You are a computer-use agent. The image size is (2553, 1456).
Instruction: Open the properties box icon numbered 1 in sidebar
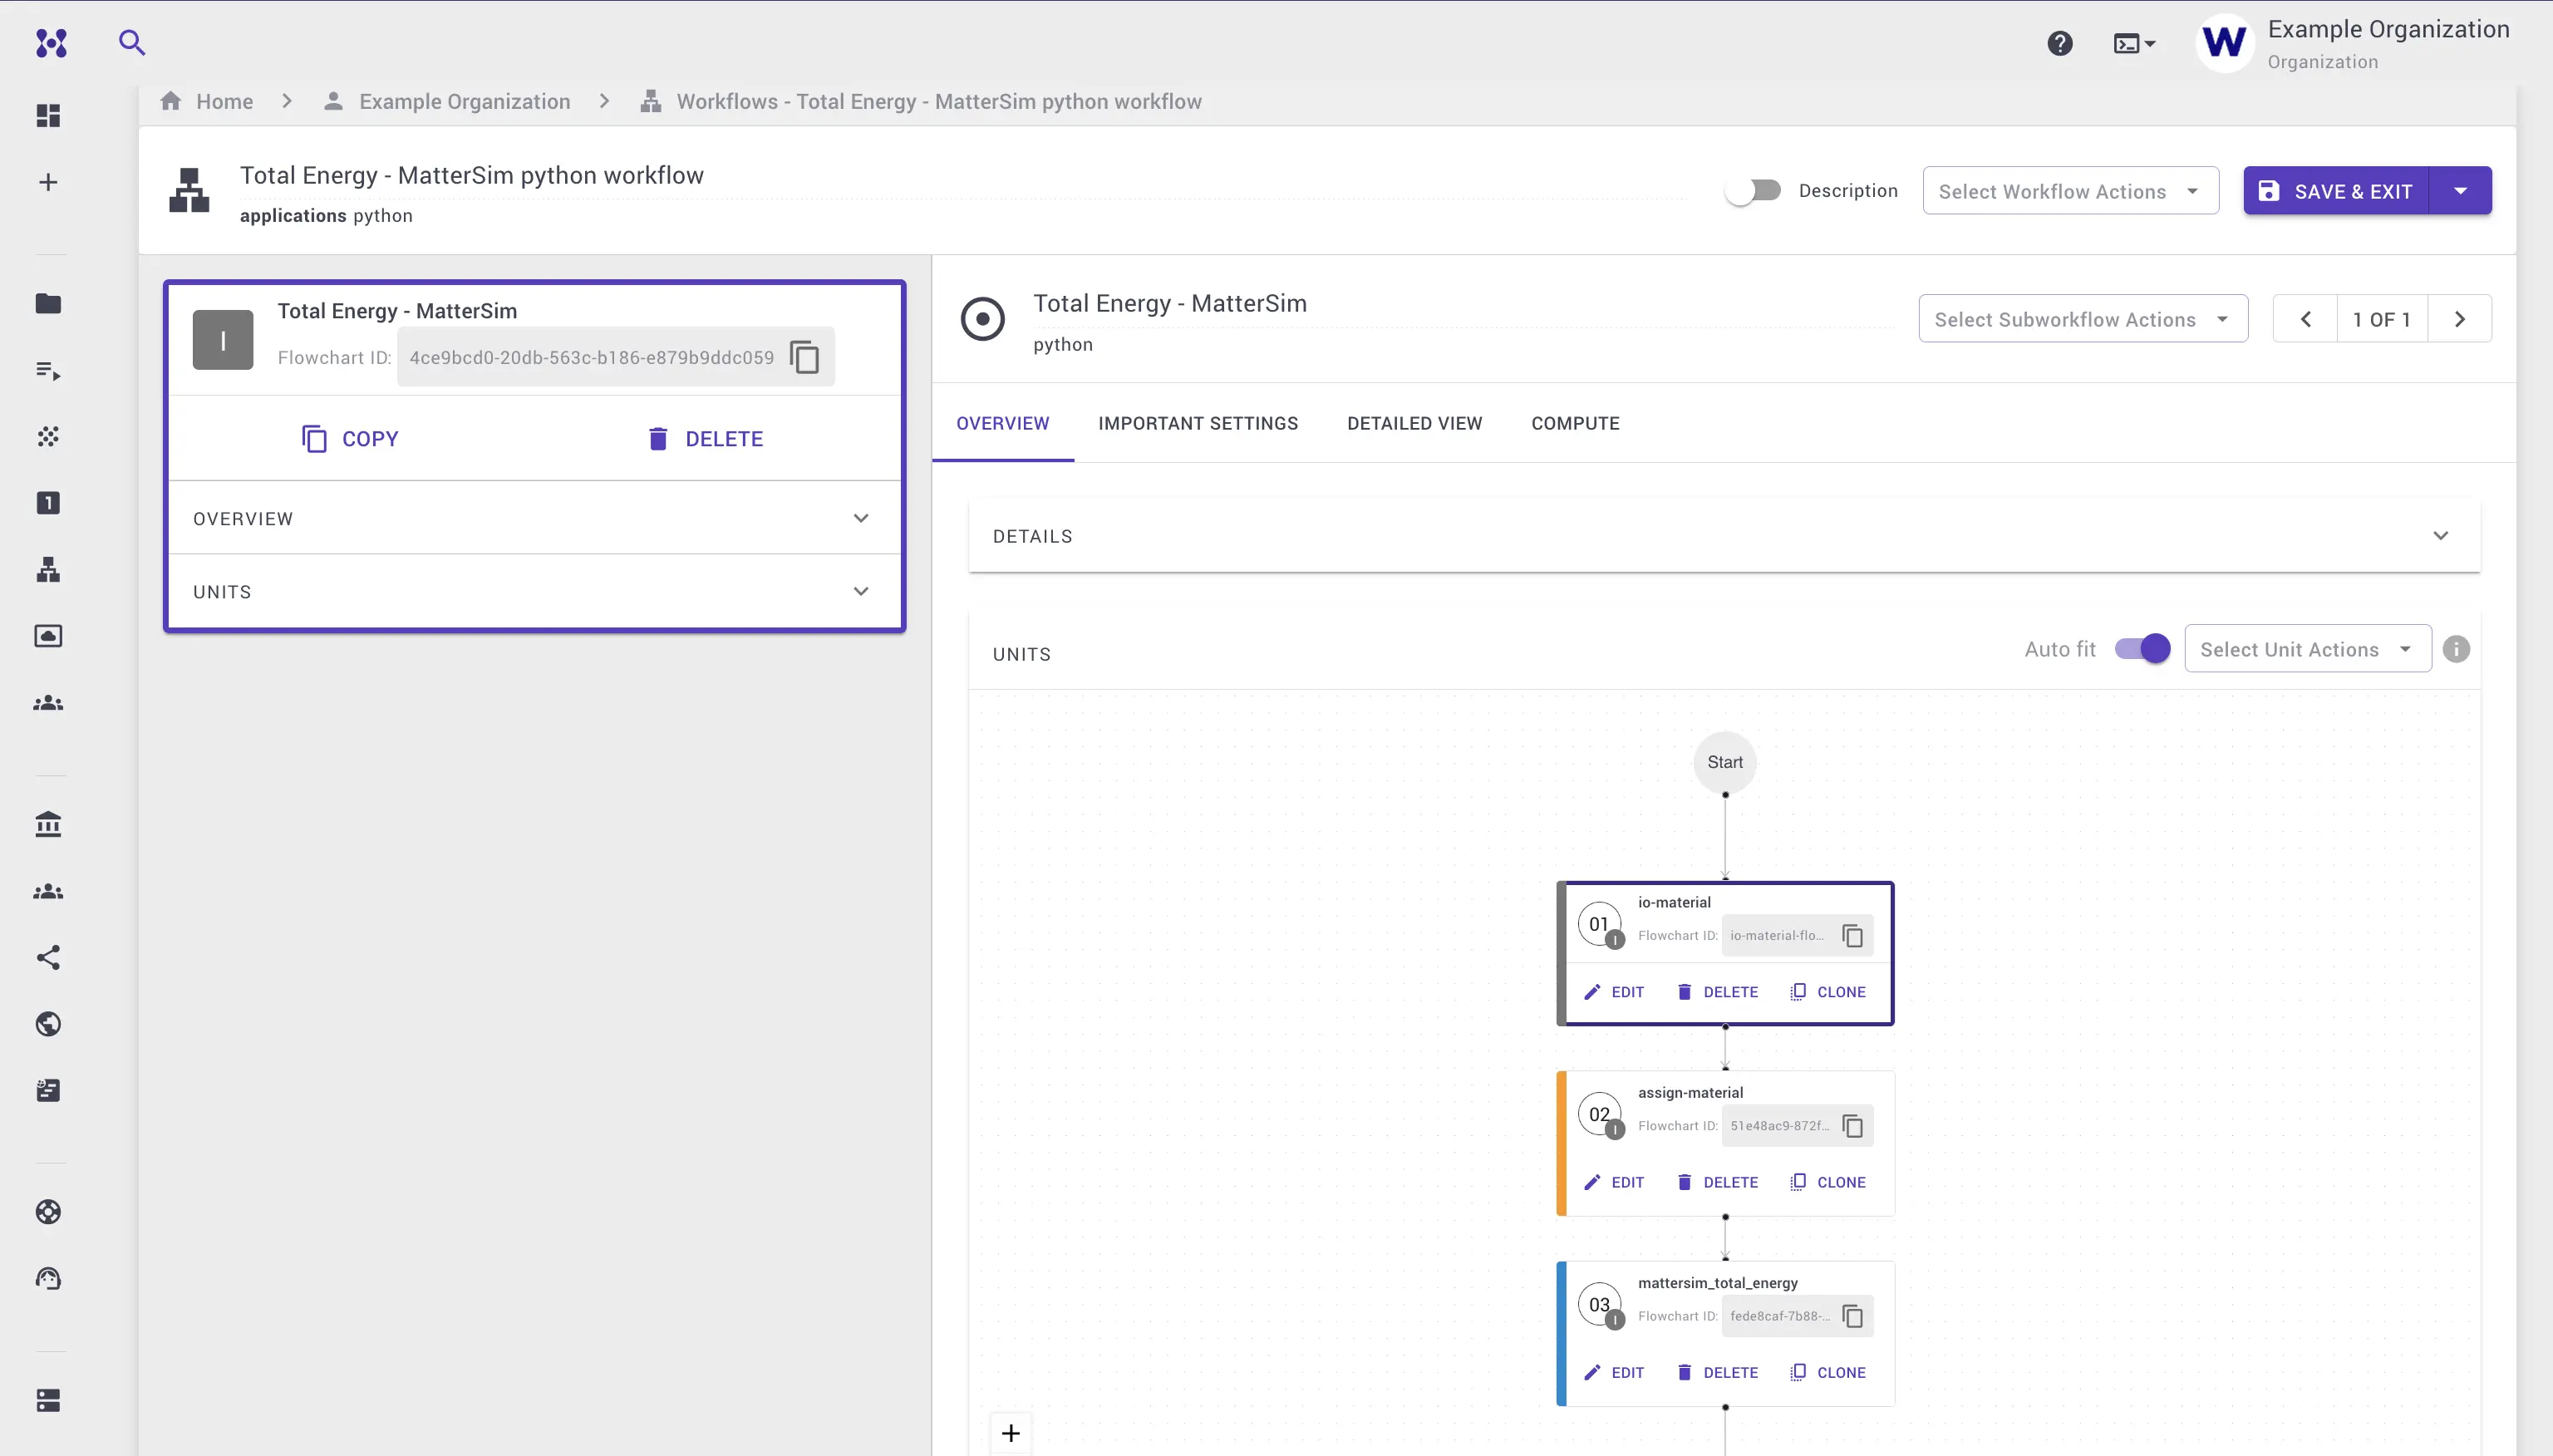pos(48,503)
